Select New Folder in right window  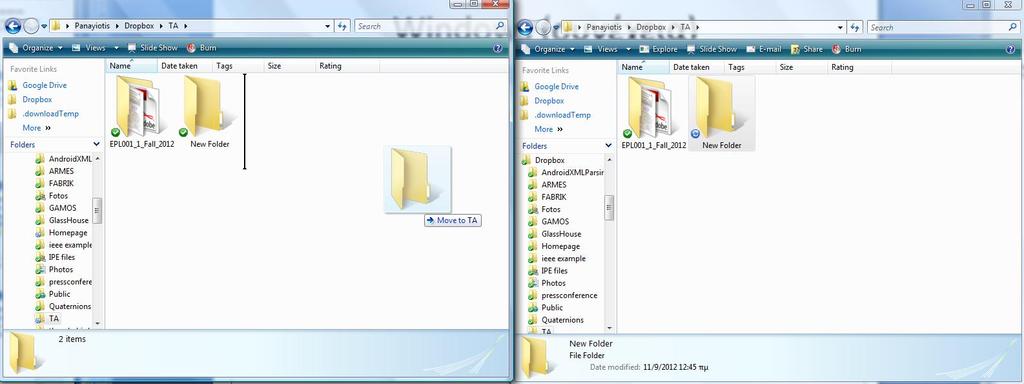pos(722,113)
